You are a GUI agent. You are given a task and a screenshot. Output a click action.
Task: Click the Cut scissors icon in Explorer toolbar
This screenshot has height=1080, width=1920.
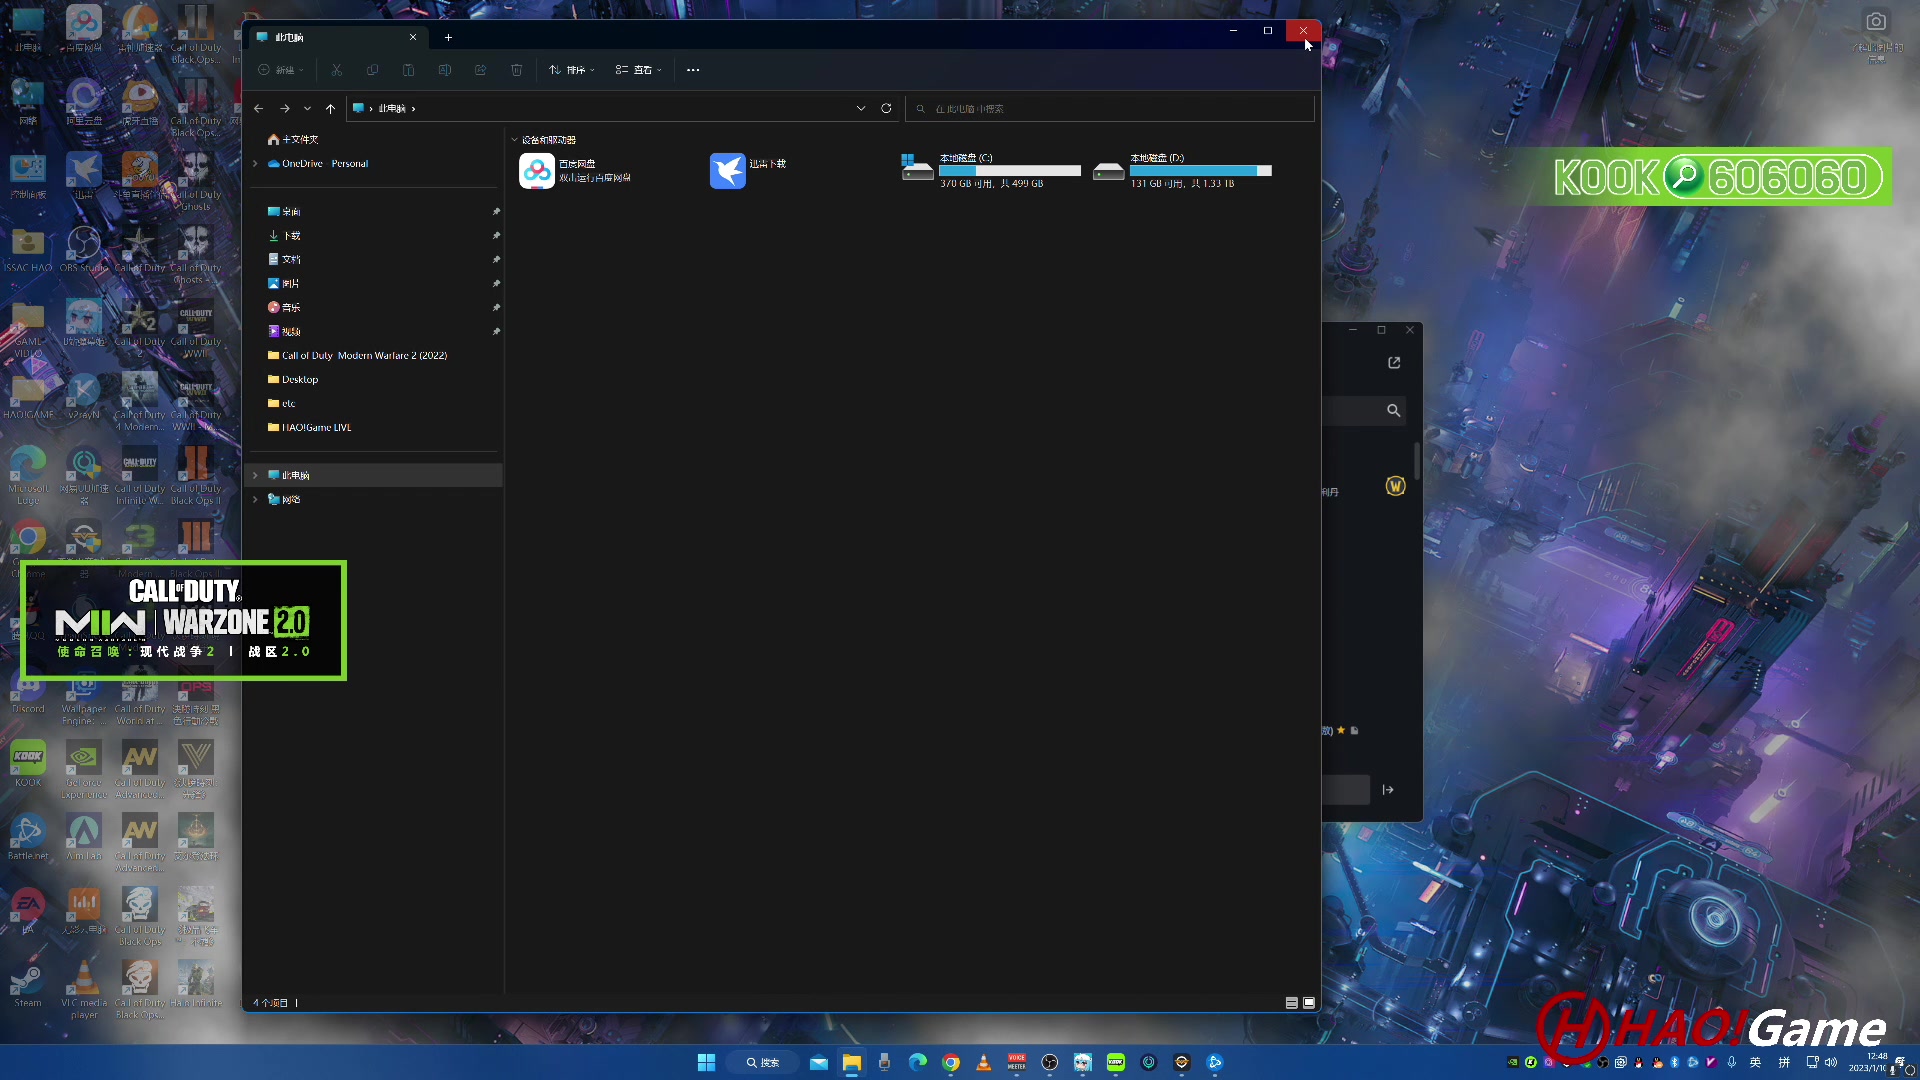pyautogui.click(x=337, y=70)
